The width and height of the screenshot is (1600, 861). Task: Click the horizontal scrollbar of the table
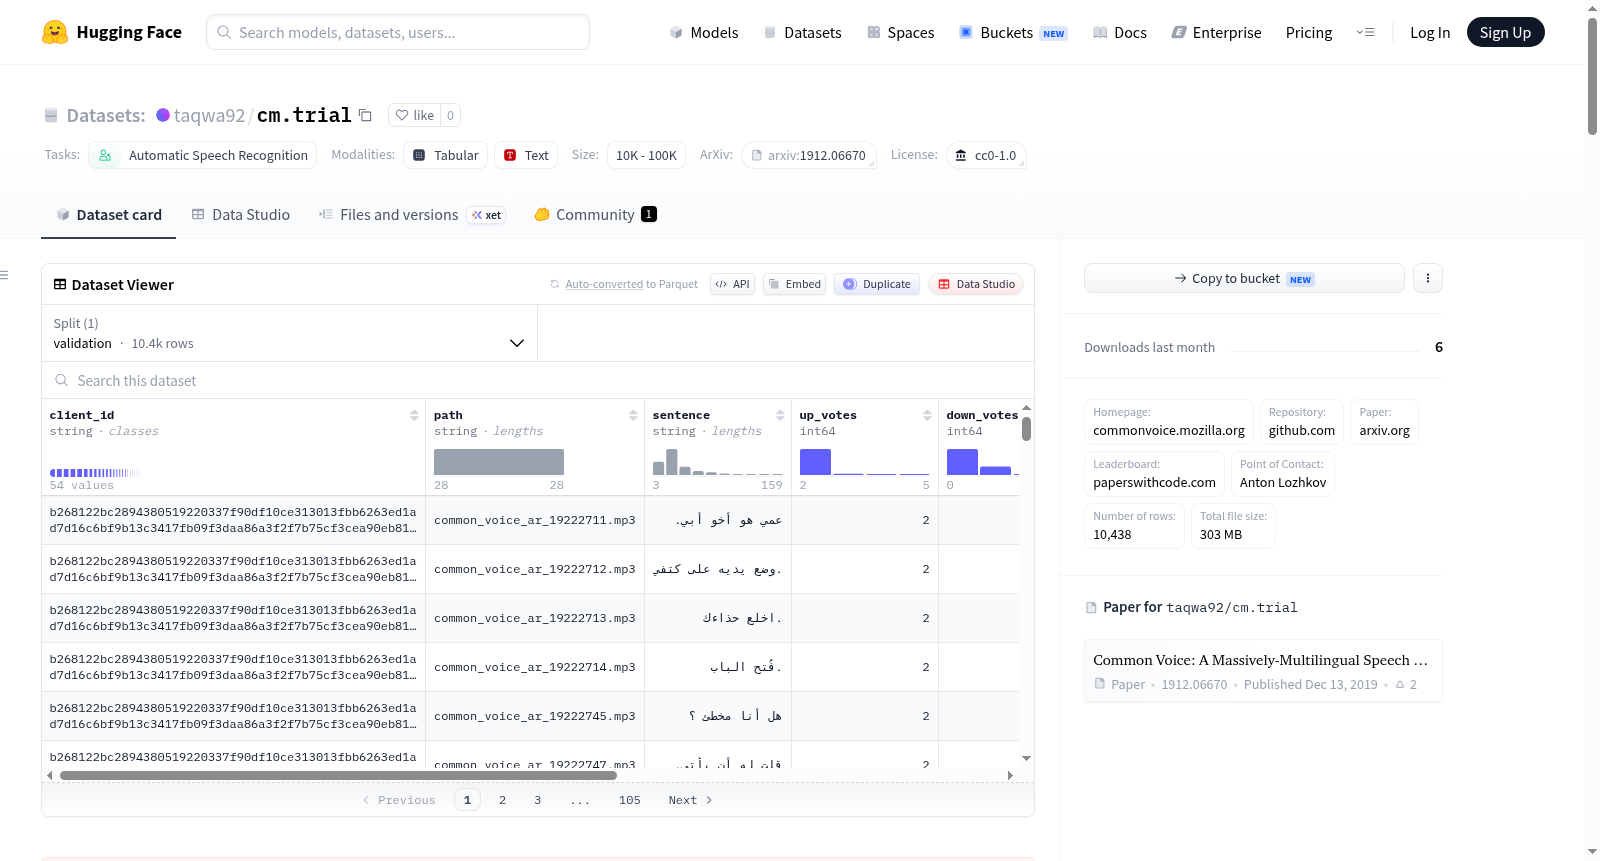[x=338, y=775]
